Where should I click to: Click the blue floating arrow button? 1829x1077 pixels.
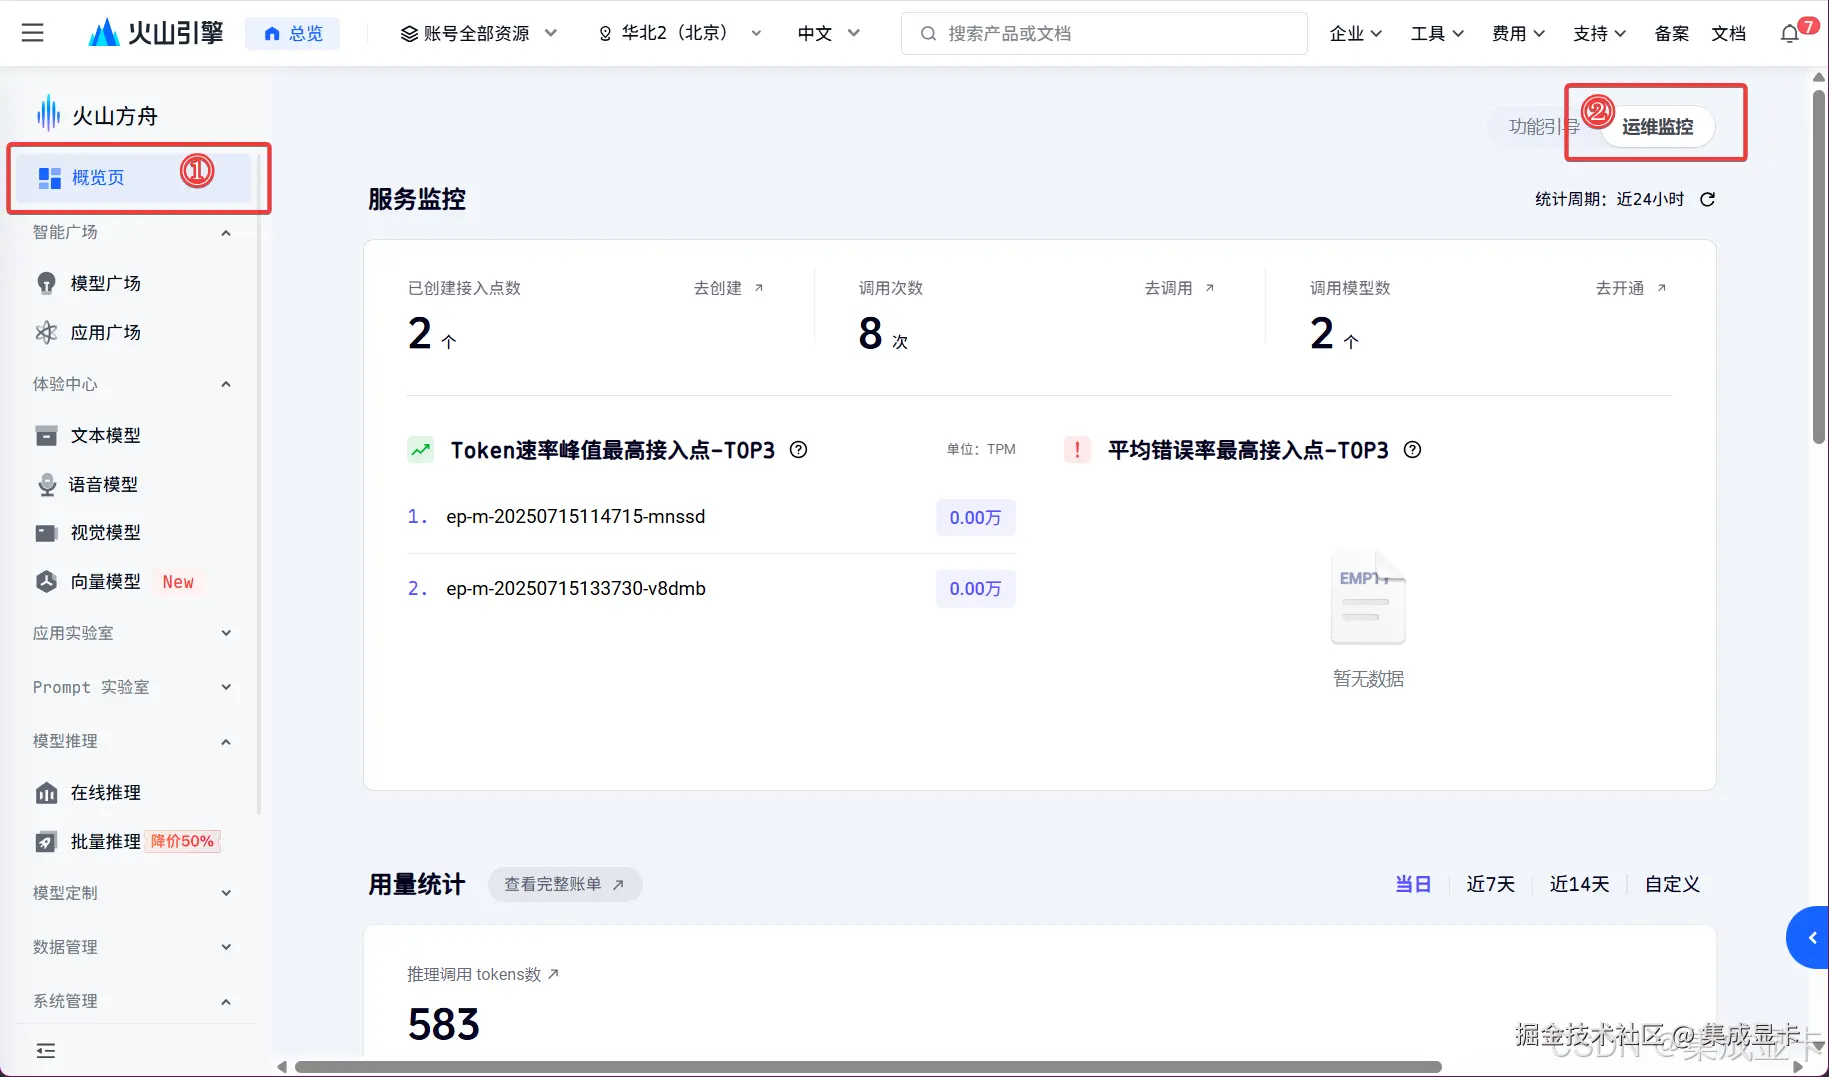coord(1809,938)
